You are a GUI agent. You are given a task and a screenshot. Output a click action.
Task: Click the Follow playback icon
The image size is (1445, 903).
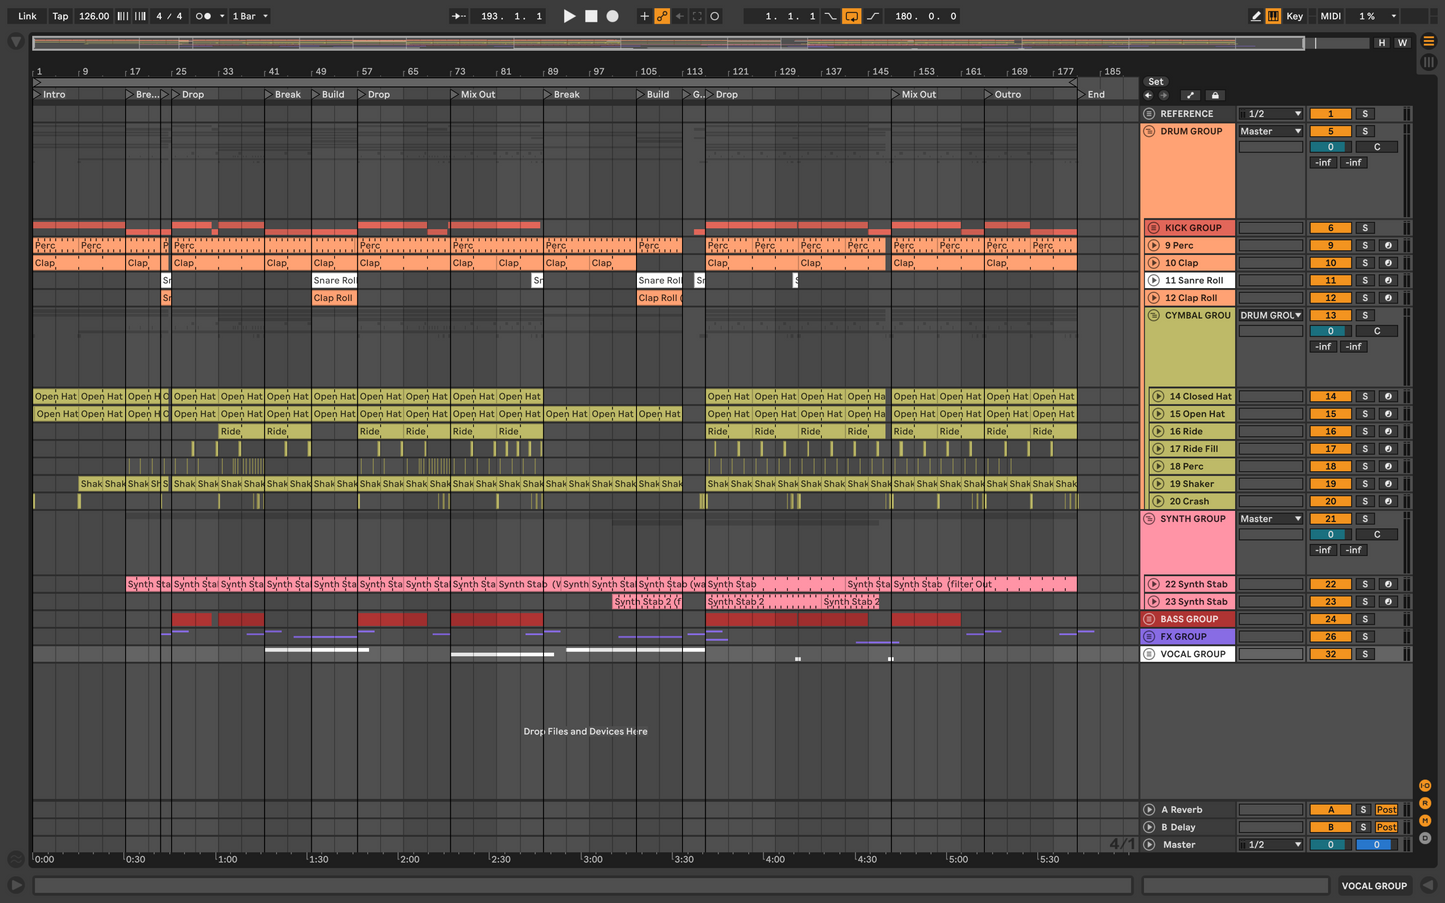tap(458, 16)
